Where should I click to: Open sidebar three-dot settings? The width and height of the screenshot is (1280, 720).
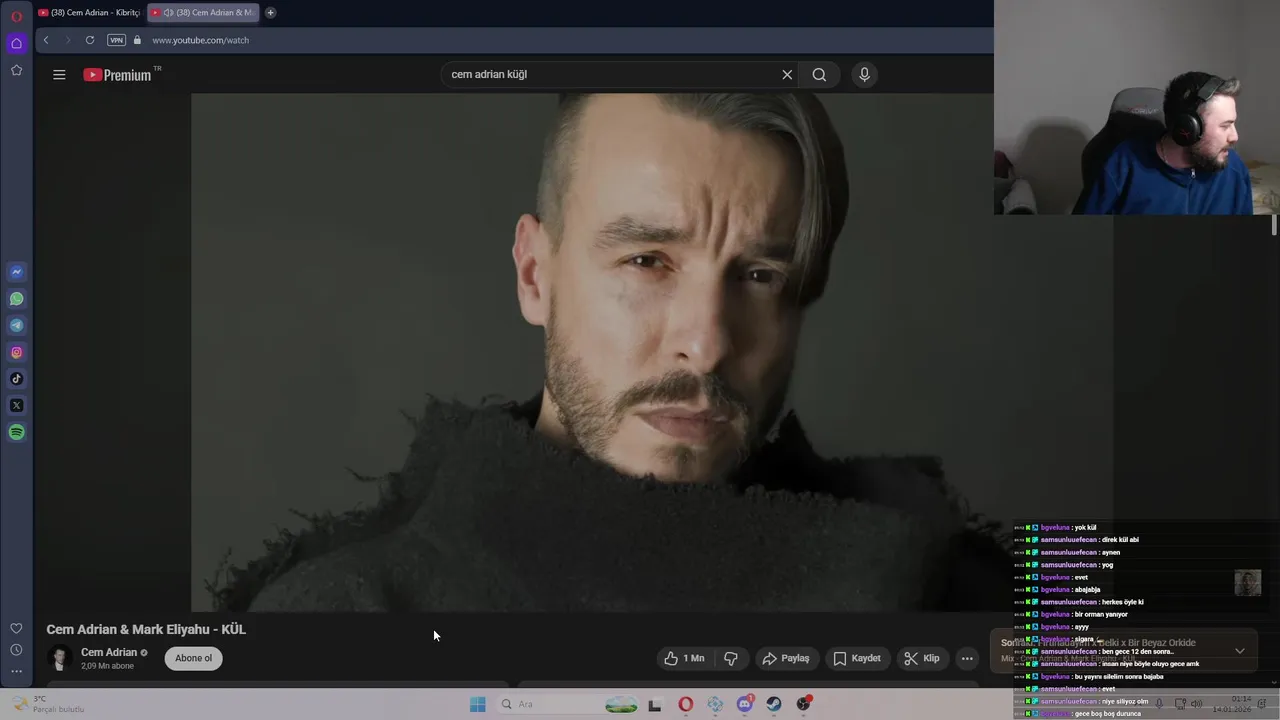point(16,671)
